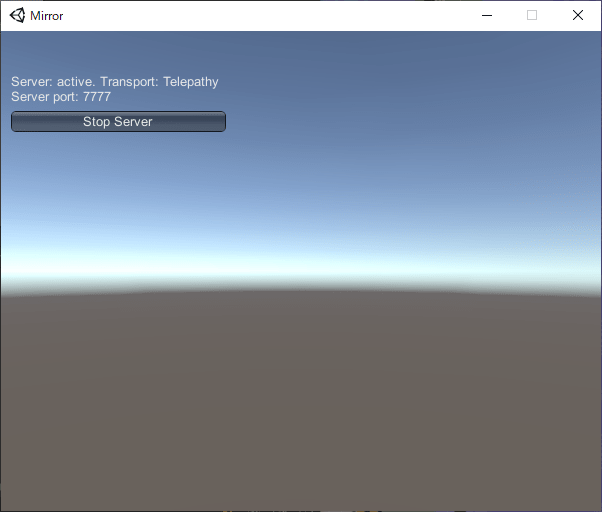Minimize the Mirror window
The height and width of the screenshot is (512, 602).
(x=487, y=15)
